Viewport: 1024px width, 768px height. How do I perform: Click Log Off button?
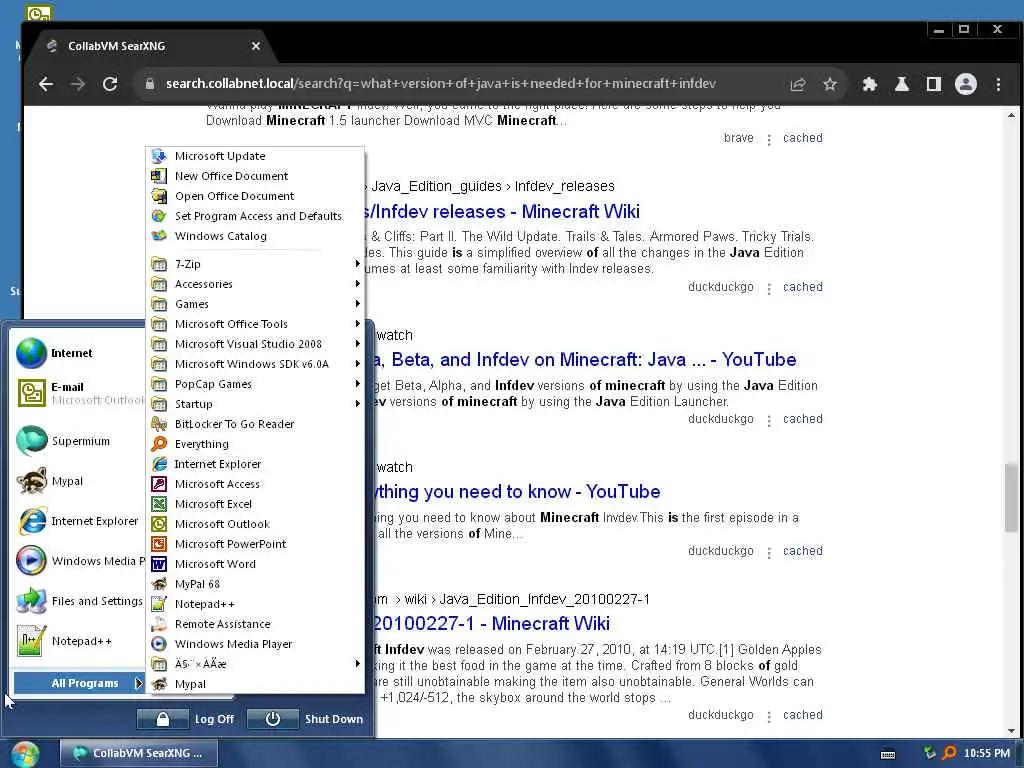point(185,719)
